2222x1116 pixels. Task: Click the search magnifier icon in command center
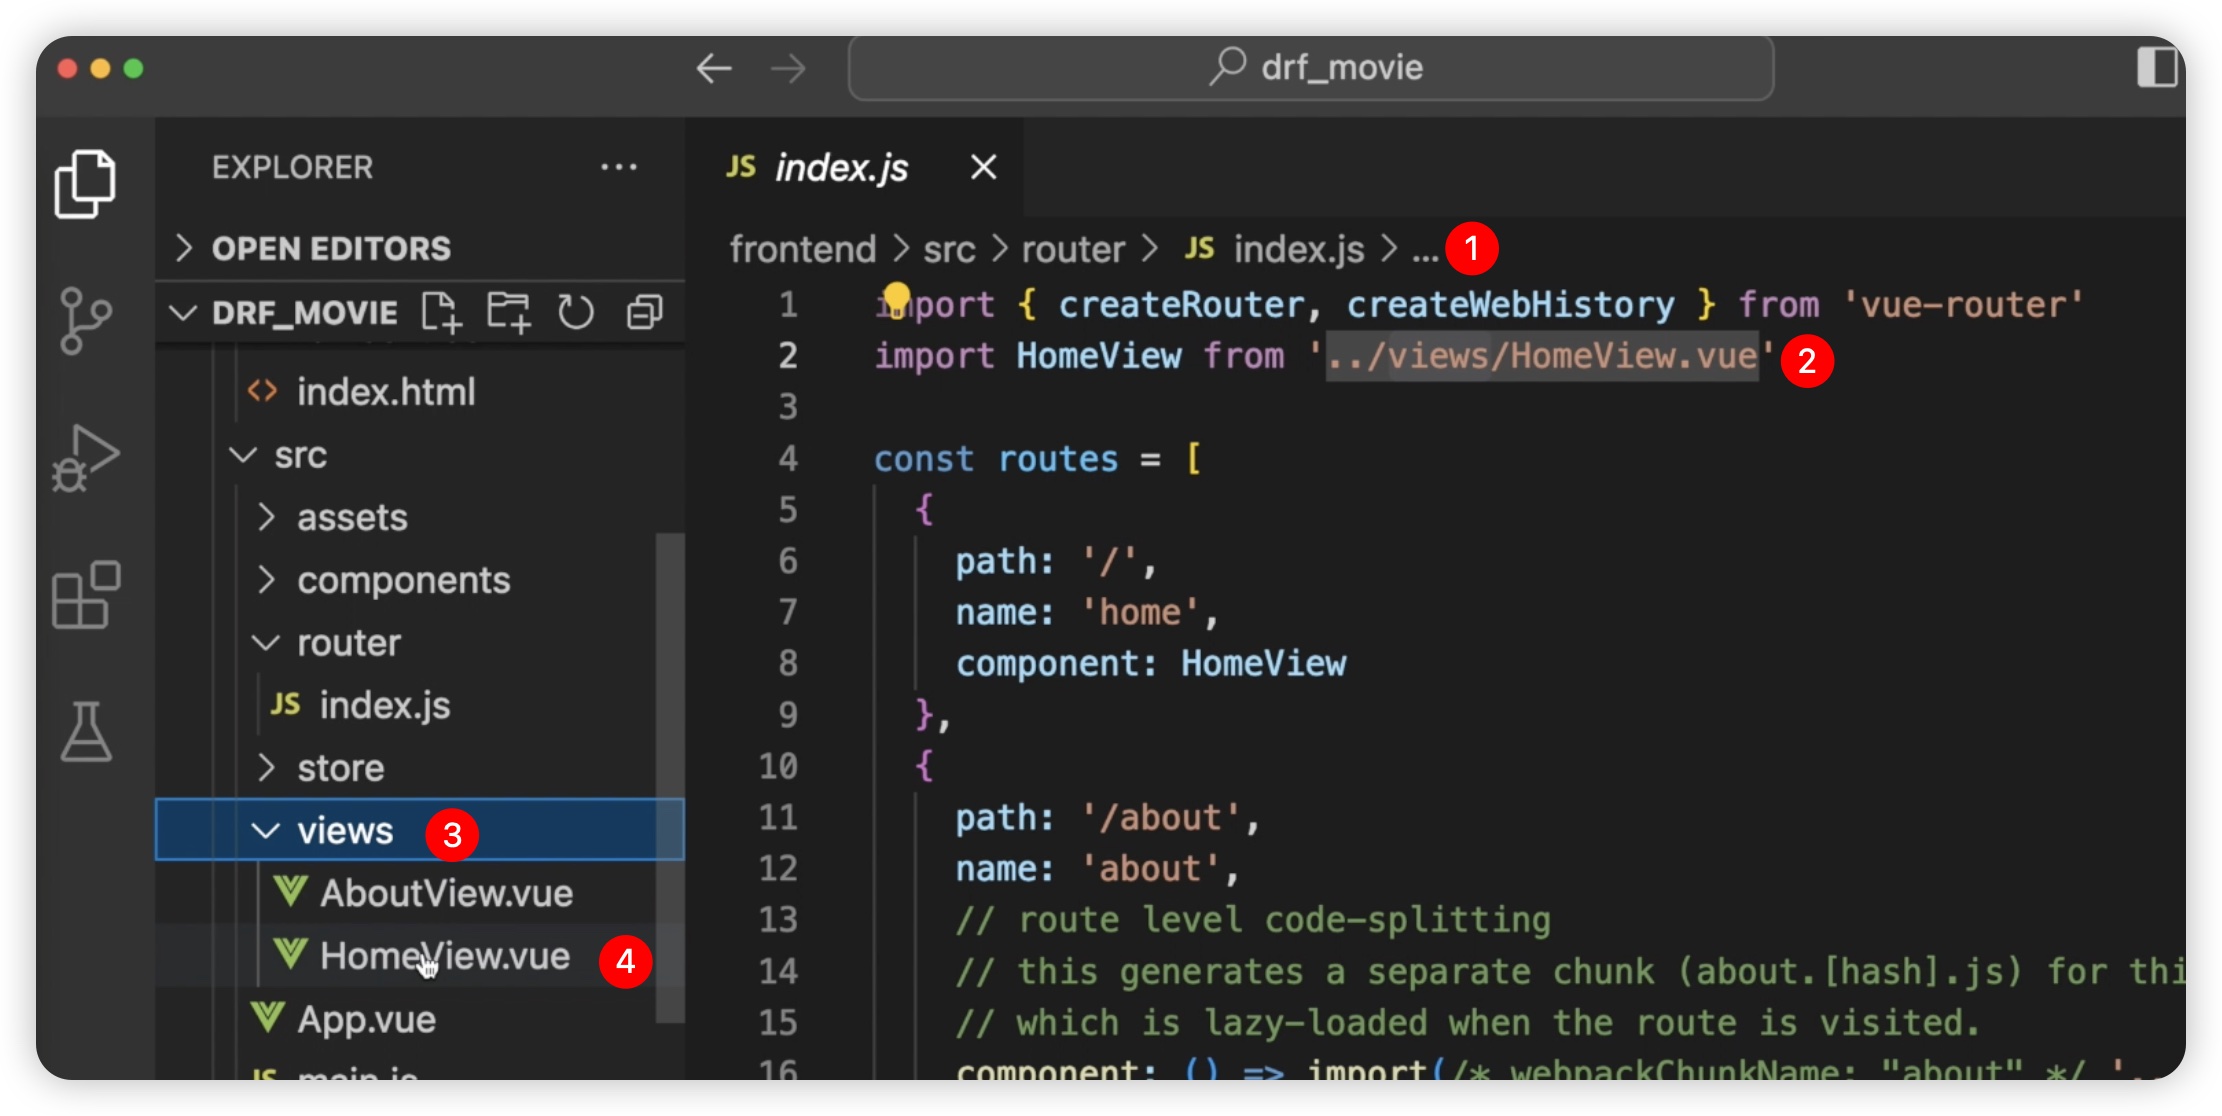point(1228,66)
